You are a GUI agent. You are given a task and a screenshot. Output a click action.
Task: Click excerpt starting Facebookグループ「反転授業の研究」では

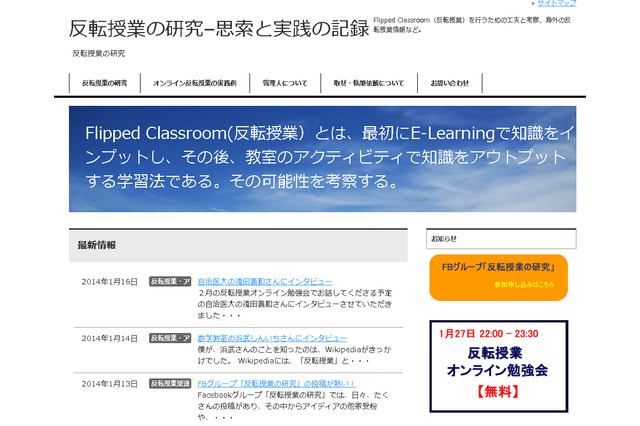293,406
